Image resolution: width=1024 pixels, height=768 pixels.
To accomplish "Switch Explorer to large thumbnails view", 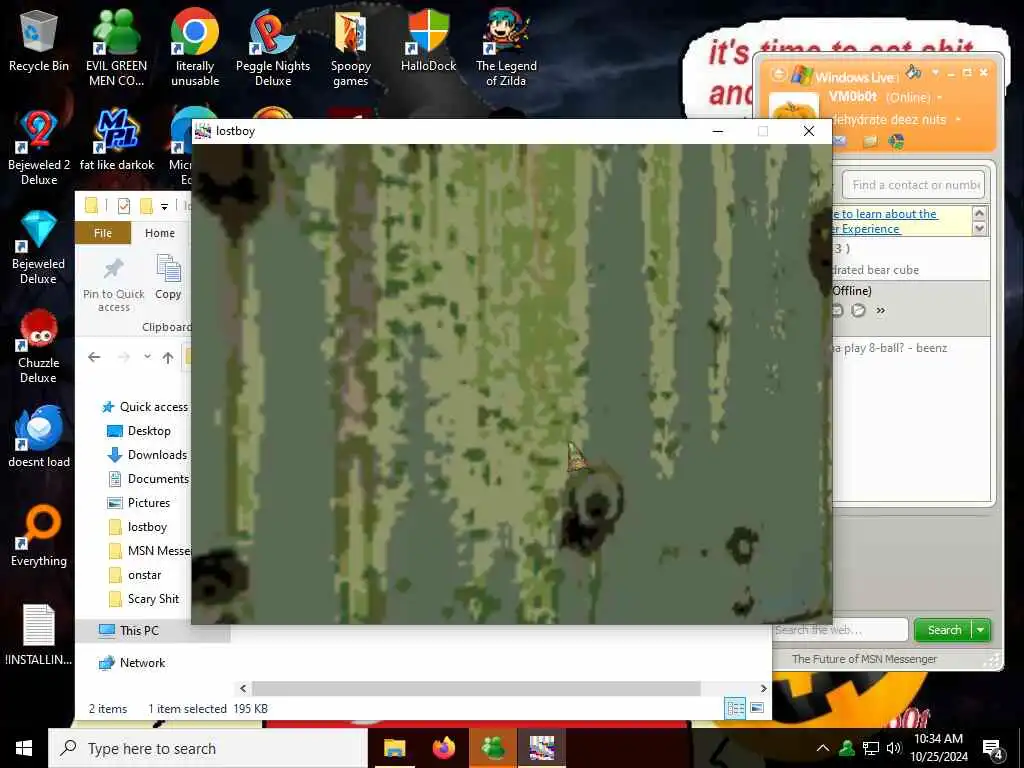I will [757, 708].
